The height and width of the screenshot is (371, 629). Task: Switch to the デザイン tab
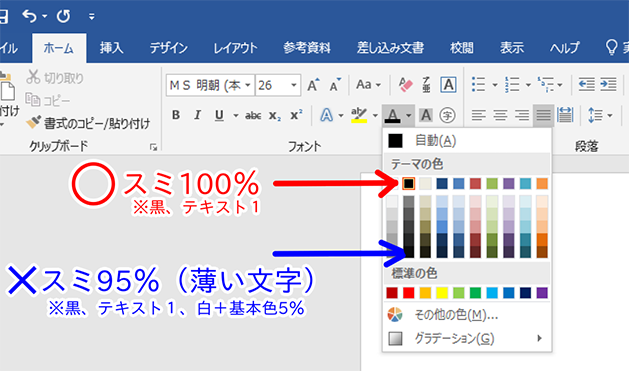(168, 48)
